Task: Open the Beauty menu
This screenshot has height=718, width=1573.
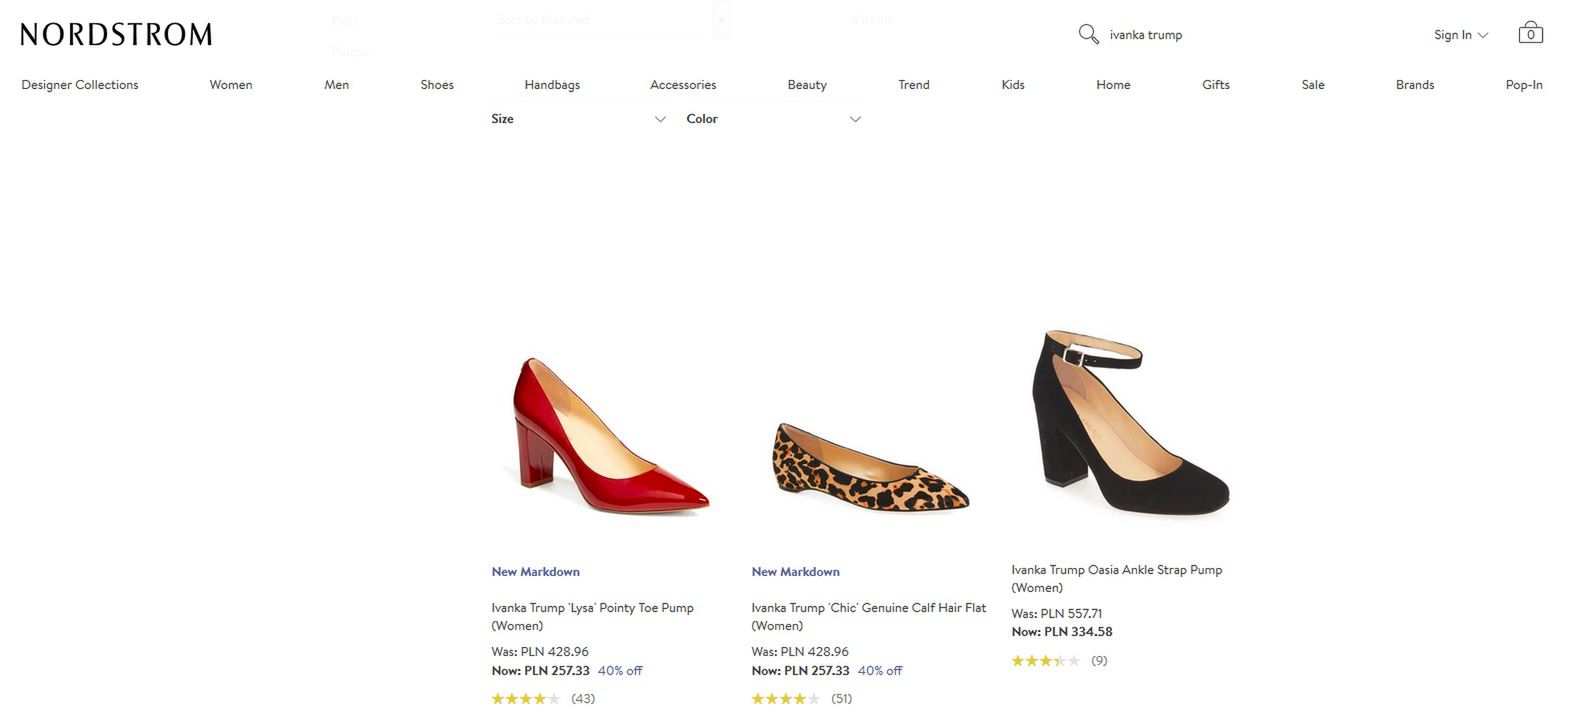Action: tap(807, 85)
